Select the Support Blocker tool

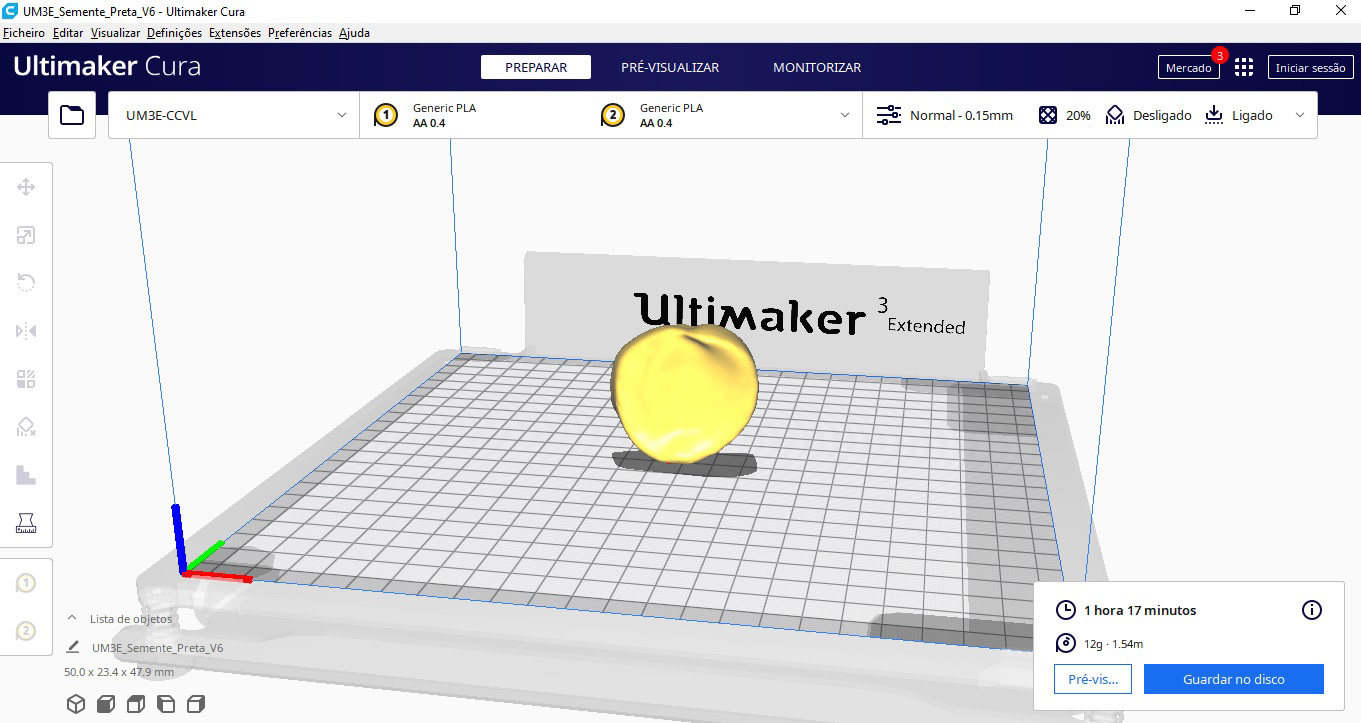coord(26,427)
